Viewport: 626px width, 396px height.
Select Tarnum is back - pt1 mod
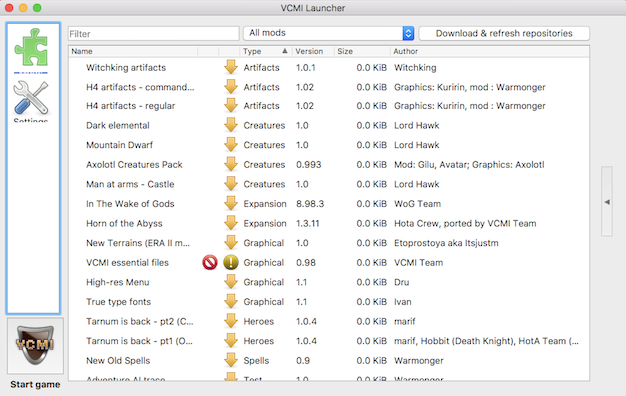pyautogui.click(x=329, y=341)
